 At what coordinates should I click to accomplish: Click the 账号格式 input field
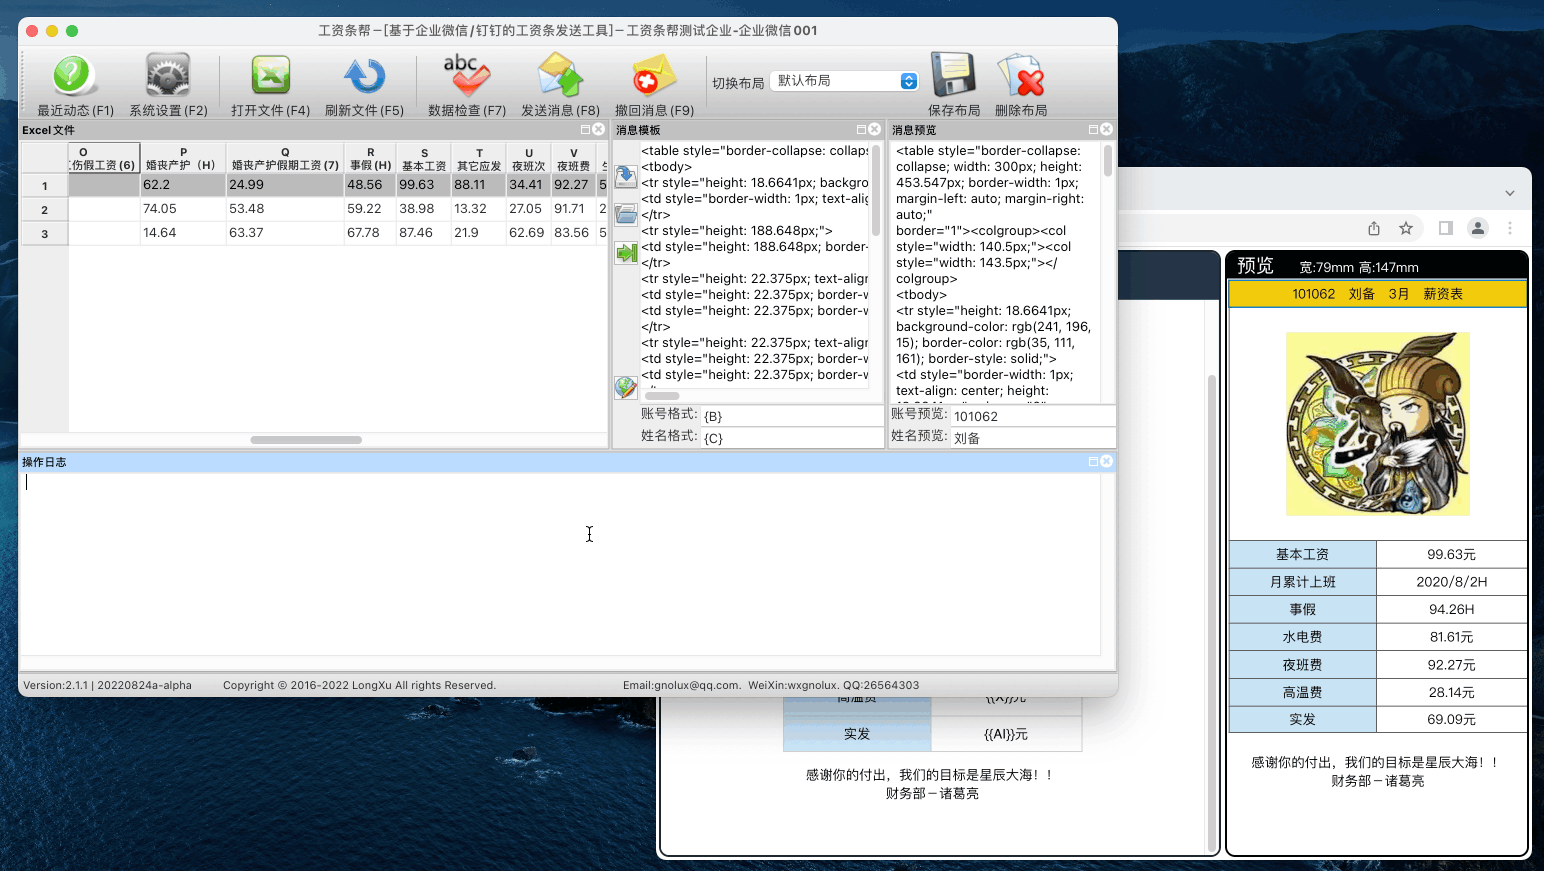791,416
